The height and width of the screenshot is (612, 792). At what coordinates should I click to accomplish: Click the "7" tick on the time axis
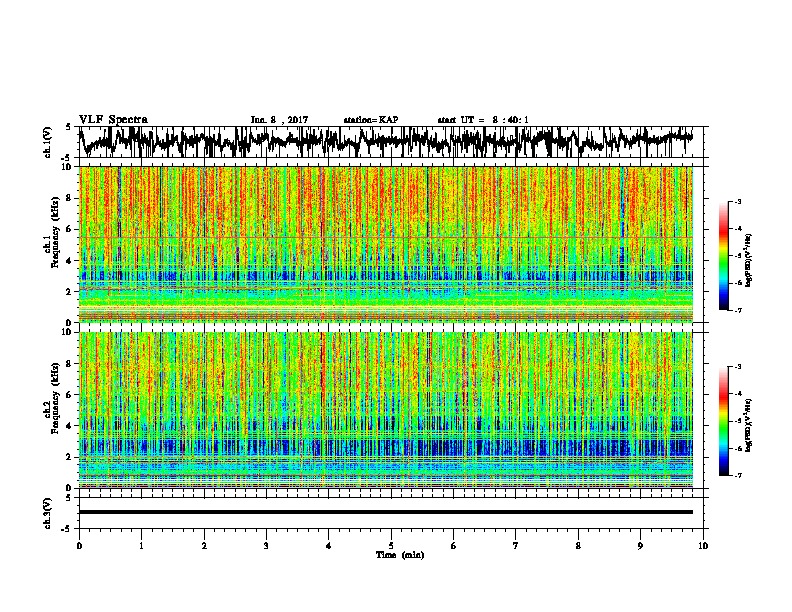coord(516,546)
